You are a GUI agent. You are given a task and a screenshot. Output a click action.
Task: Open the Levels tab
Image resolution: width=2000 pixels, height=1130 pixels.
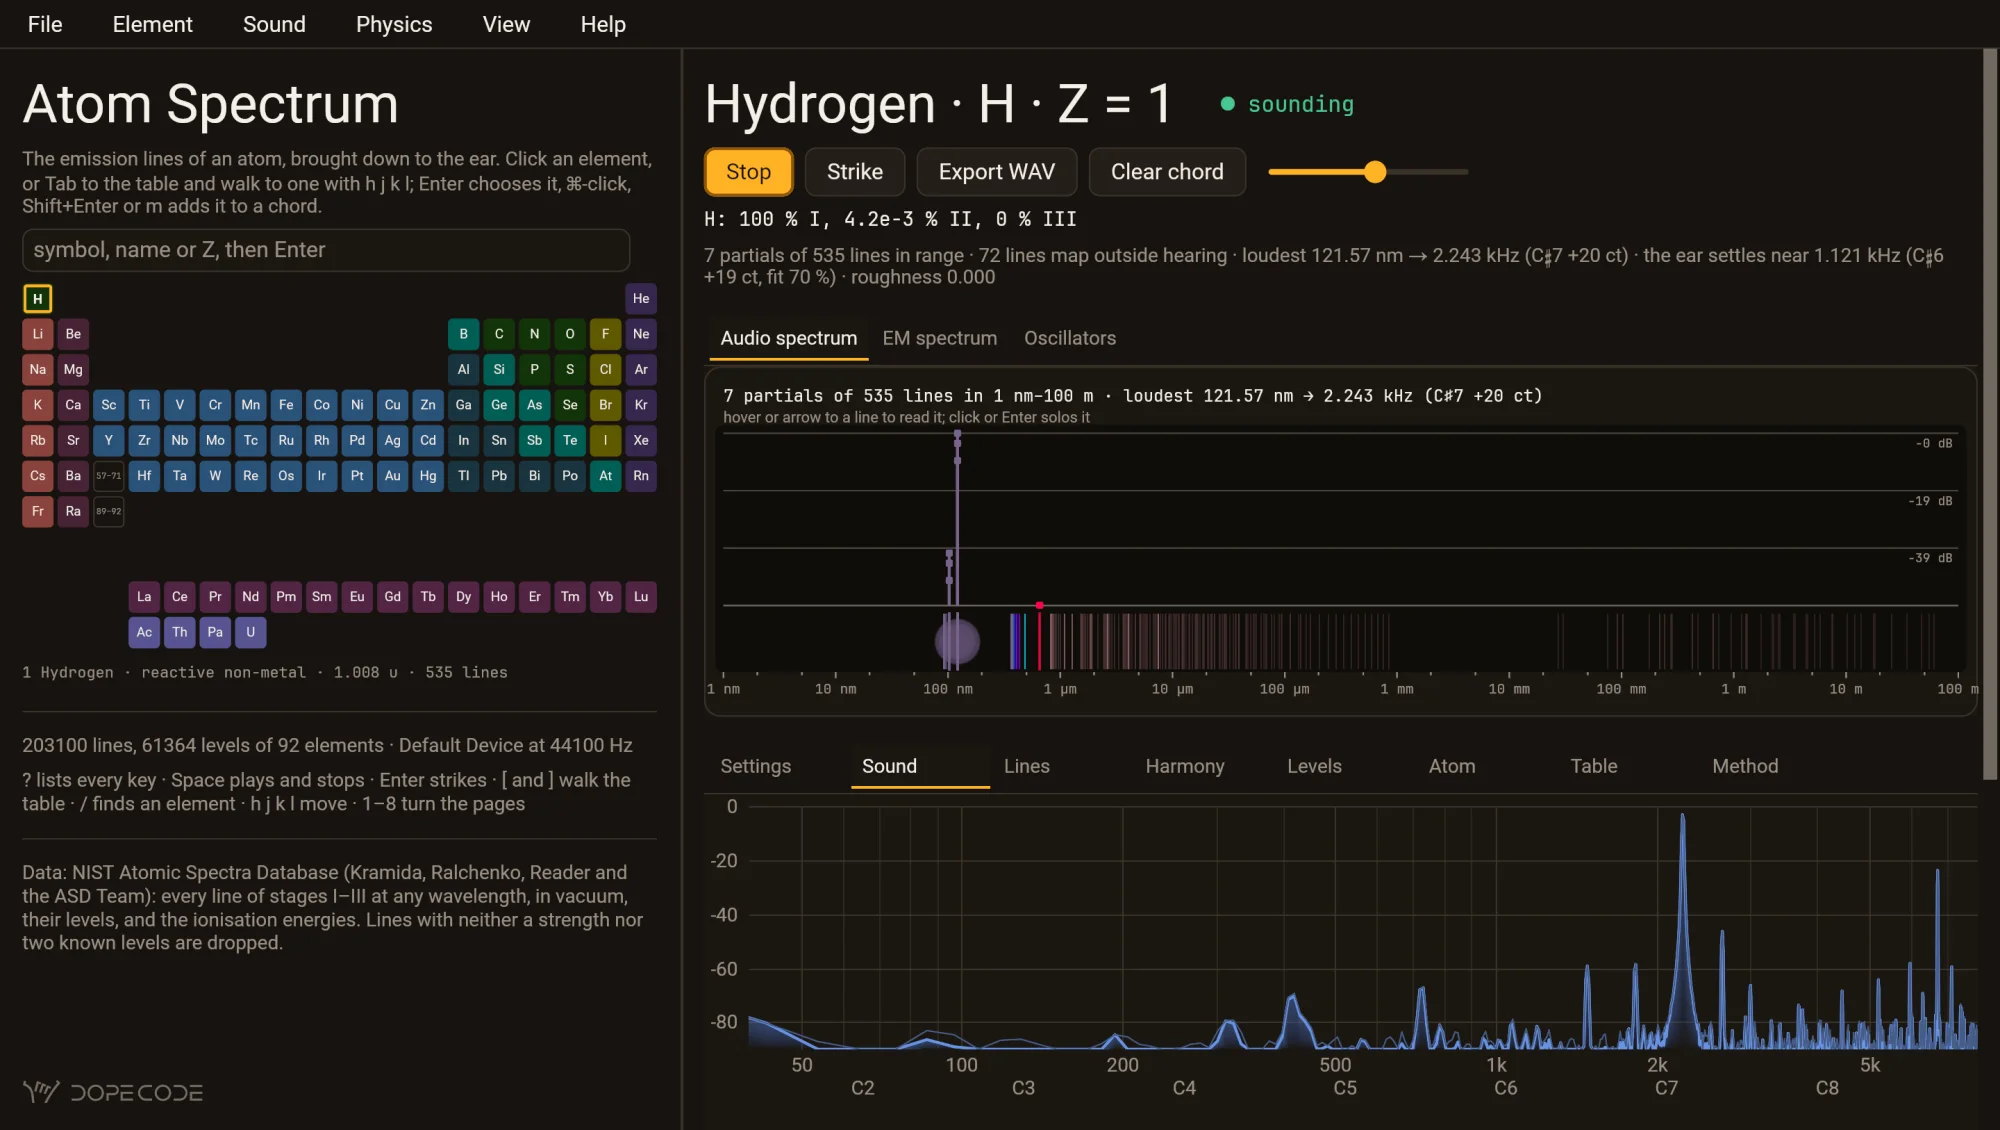point(1314,766)
